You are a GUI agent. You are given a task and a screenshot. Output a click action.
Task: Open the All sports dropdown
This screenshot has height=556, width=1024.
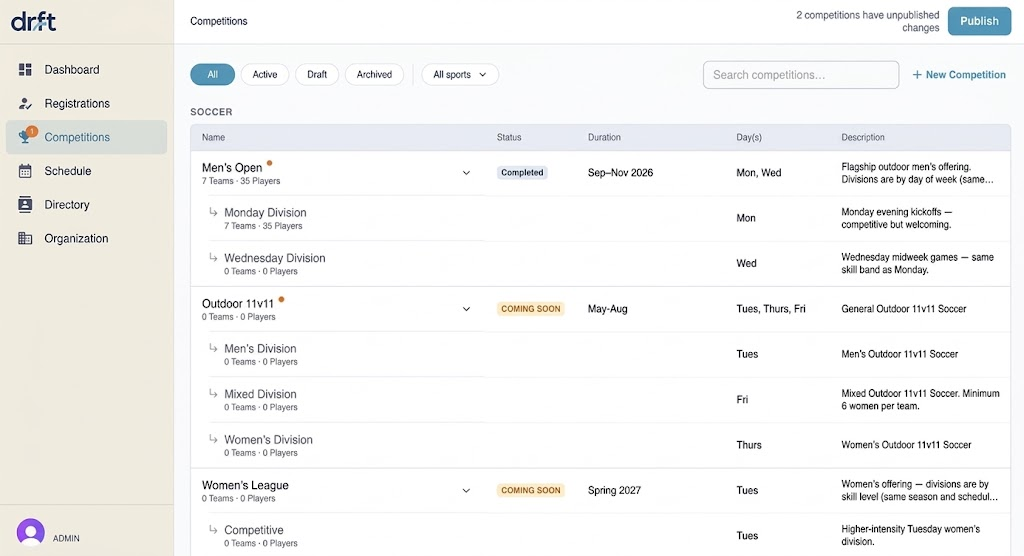[460, 74]
